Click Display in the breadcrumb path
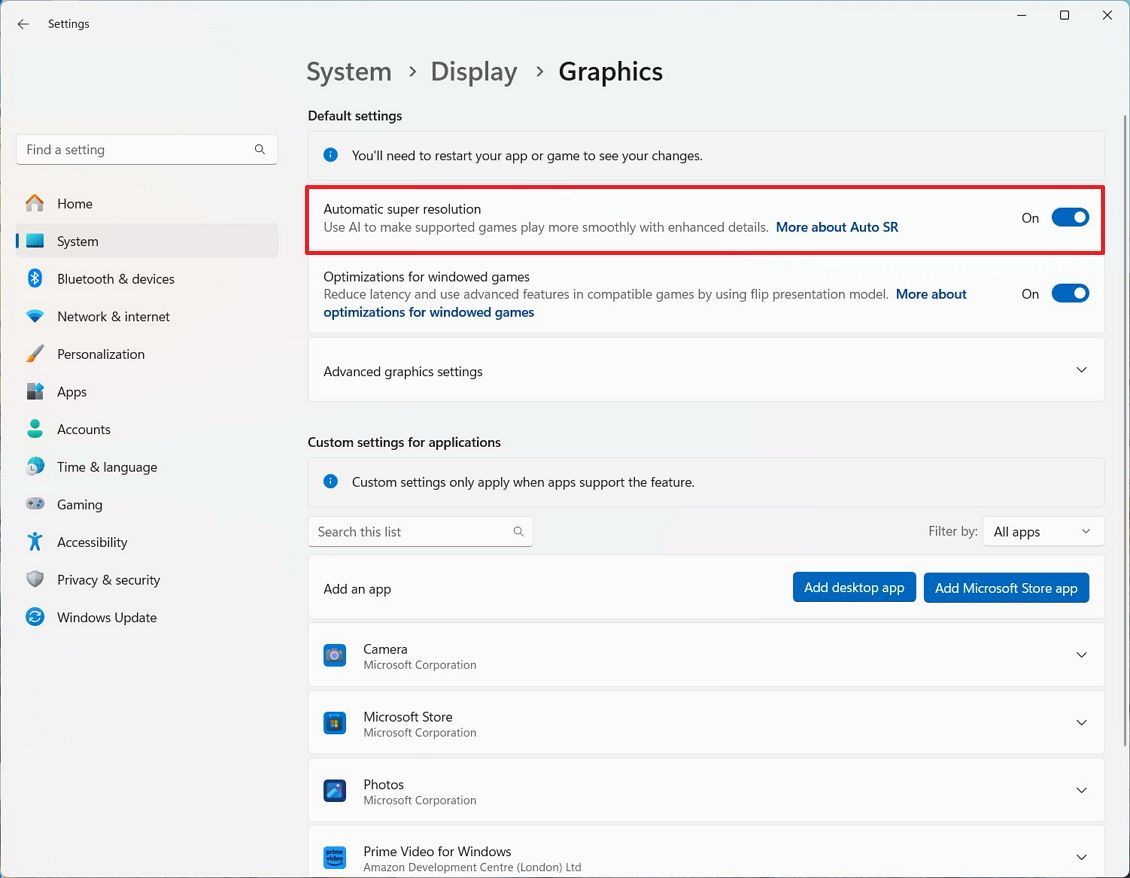1130x878 pixels. tap(473, 71)
